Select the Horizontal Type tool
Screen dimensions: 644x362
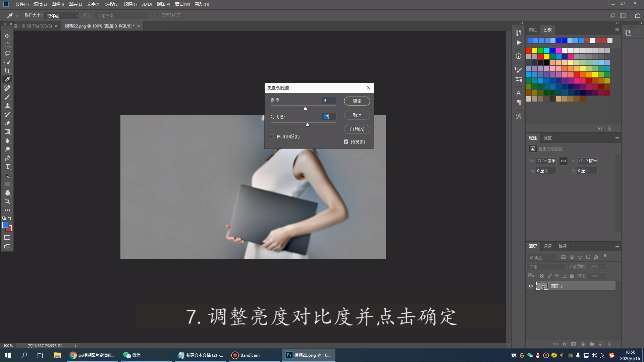click(7, 166)
